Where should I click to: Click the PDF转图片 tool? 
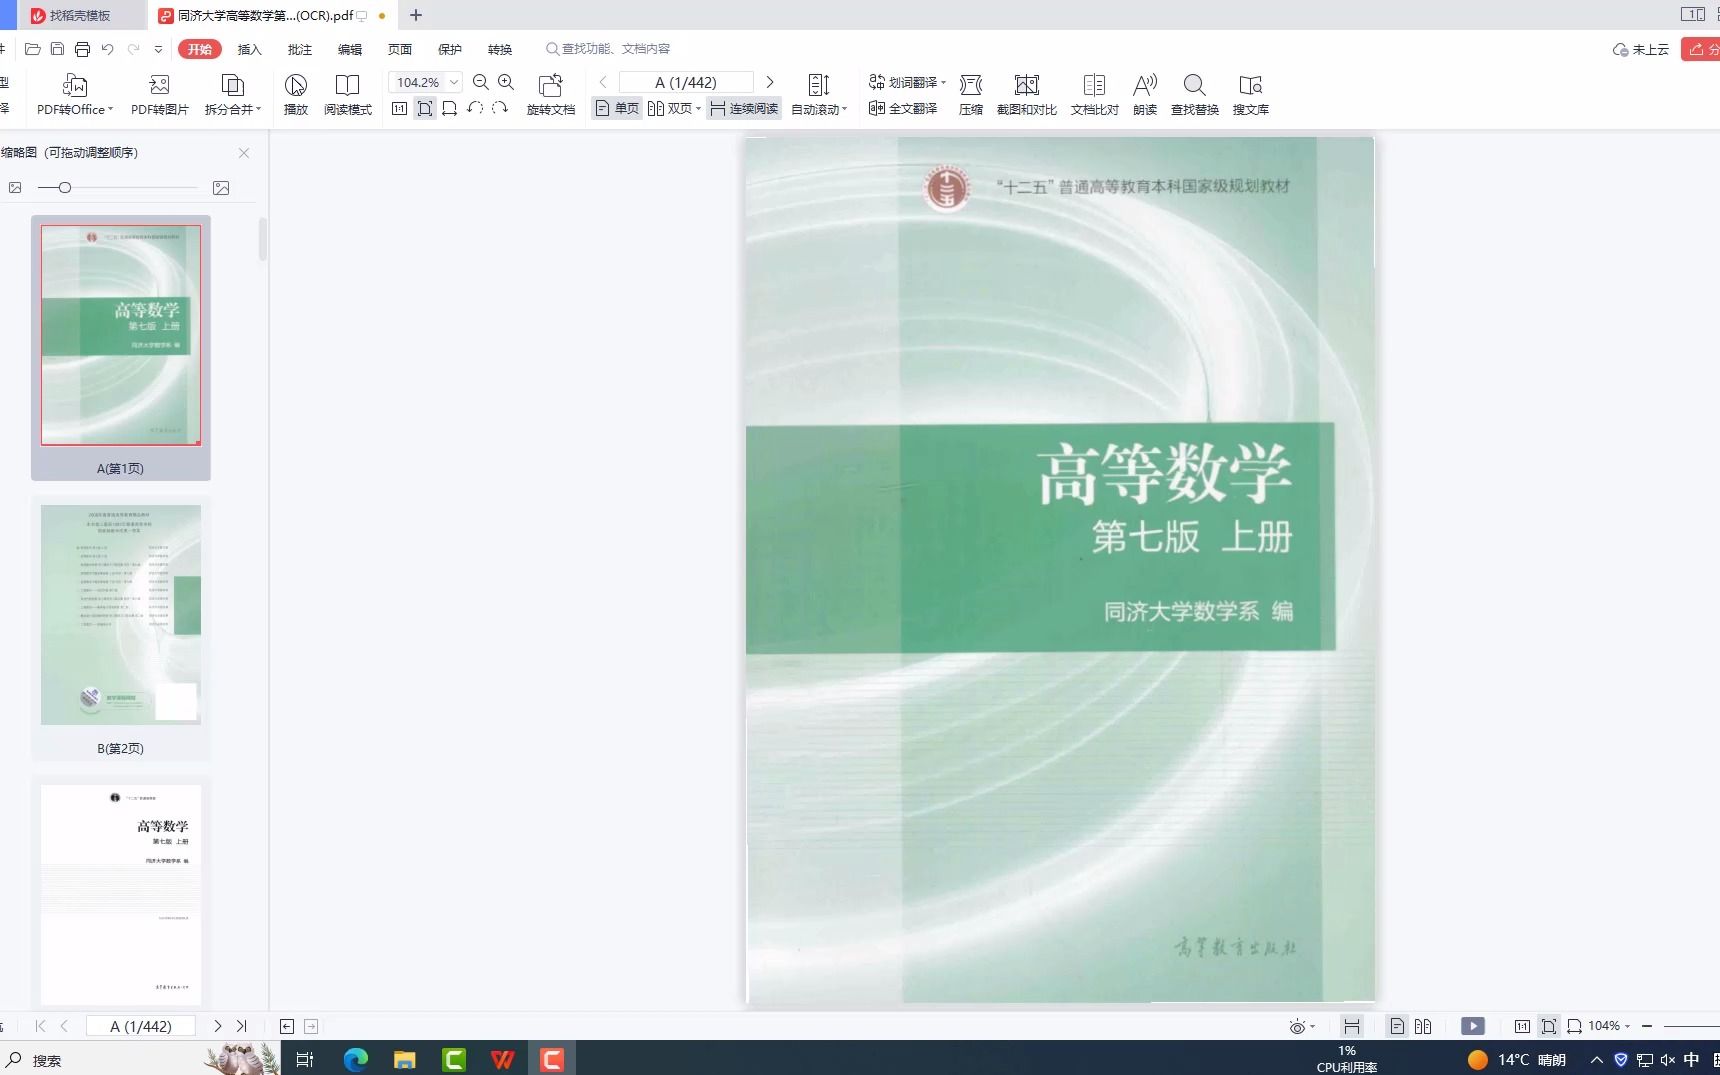[x=159, y=95]
